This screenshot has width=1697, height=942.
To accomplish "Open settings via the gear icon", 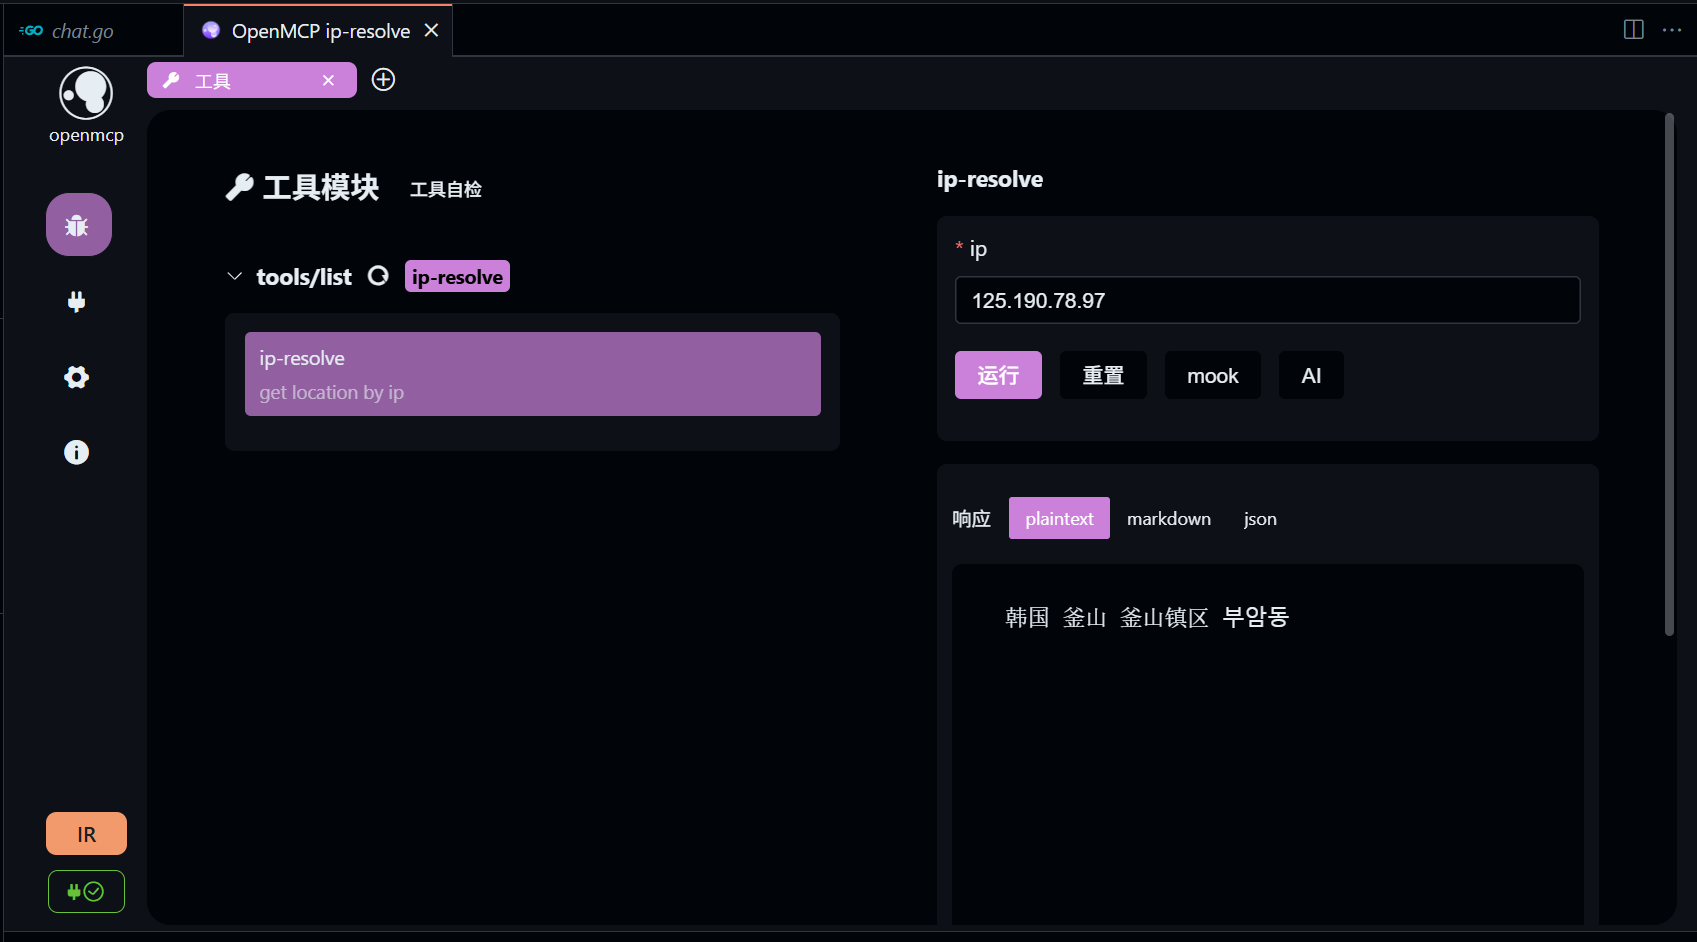I will 77,377.
